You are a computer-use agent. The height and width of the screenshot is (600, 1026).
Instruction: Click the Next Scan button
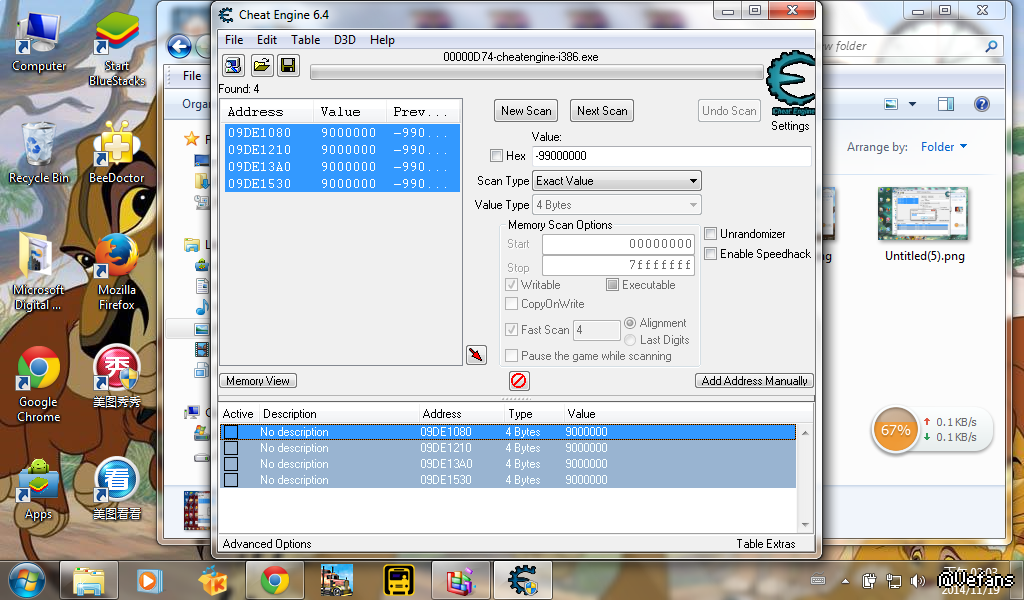tap(602, 111)
